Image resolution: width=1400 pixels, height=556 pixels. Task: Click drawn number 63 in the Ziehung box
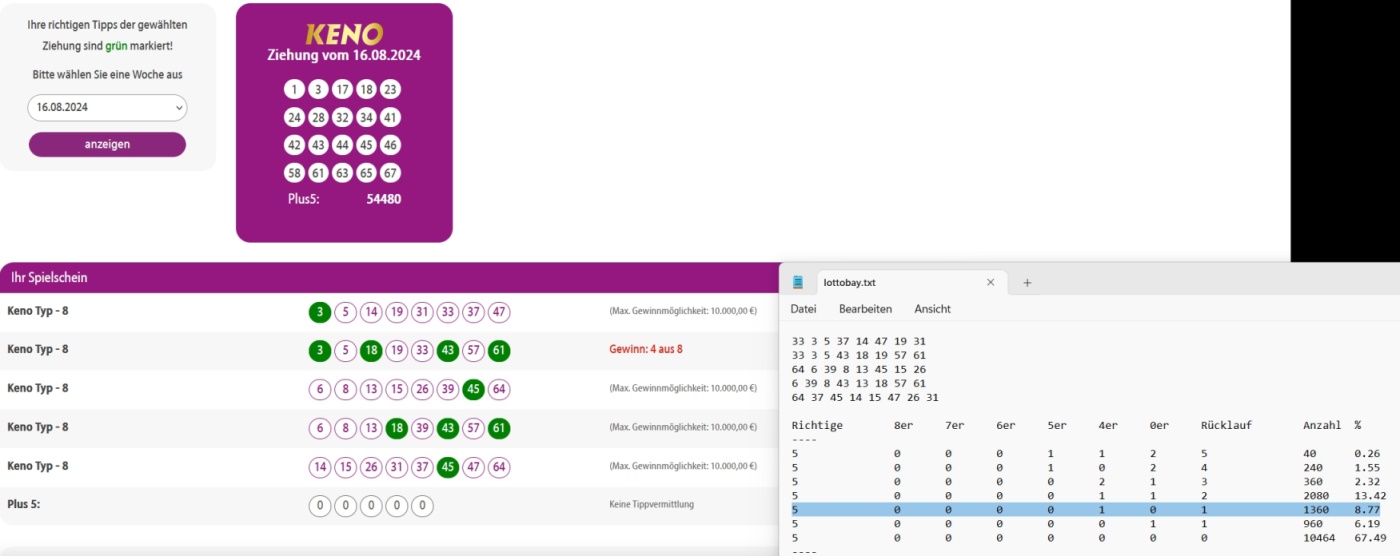pyautogui.click(x=342, y=173)
